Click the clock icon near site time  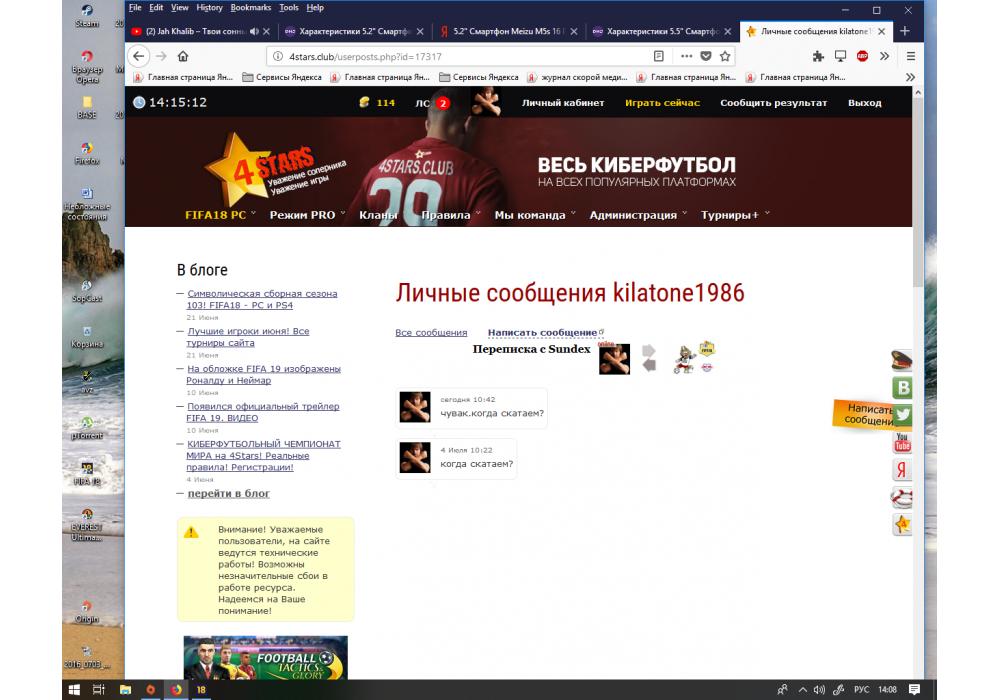139,102
